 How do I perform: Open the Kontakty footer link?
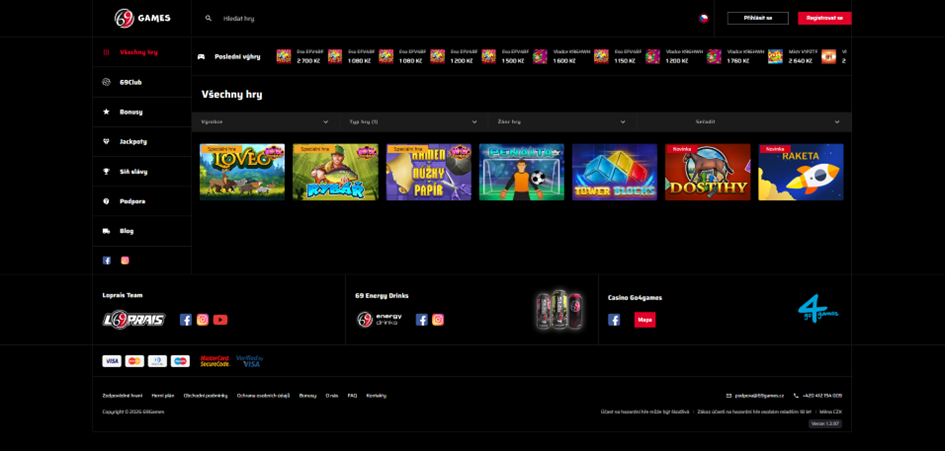[376, 396]
